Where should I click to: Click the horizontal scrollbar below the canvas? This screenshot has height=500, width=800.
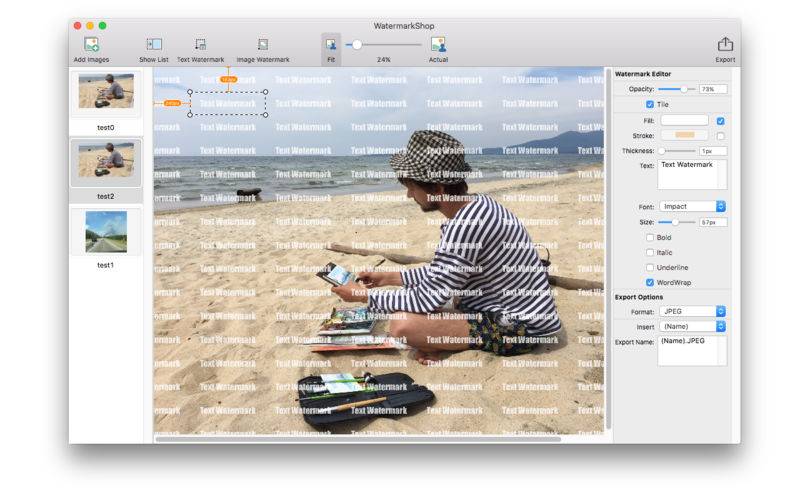pos(357,439)
